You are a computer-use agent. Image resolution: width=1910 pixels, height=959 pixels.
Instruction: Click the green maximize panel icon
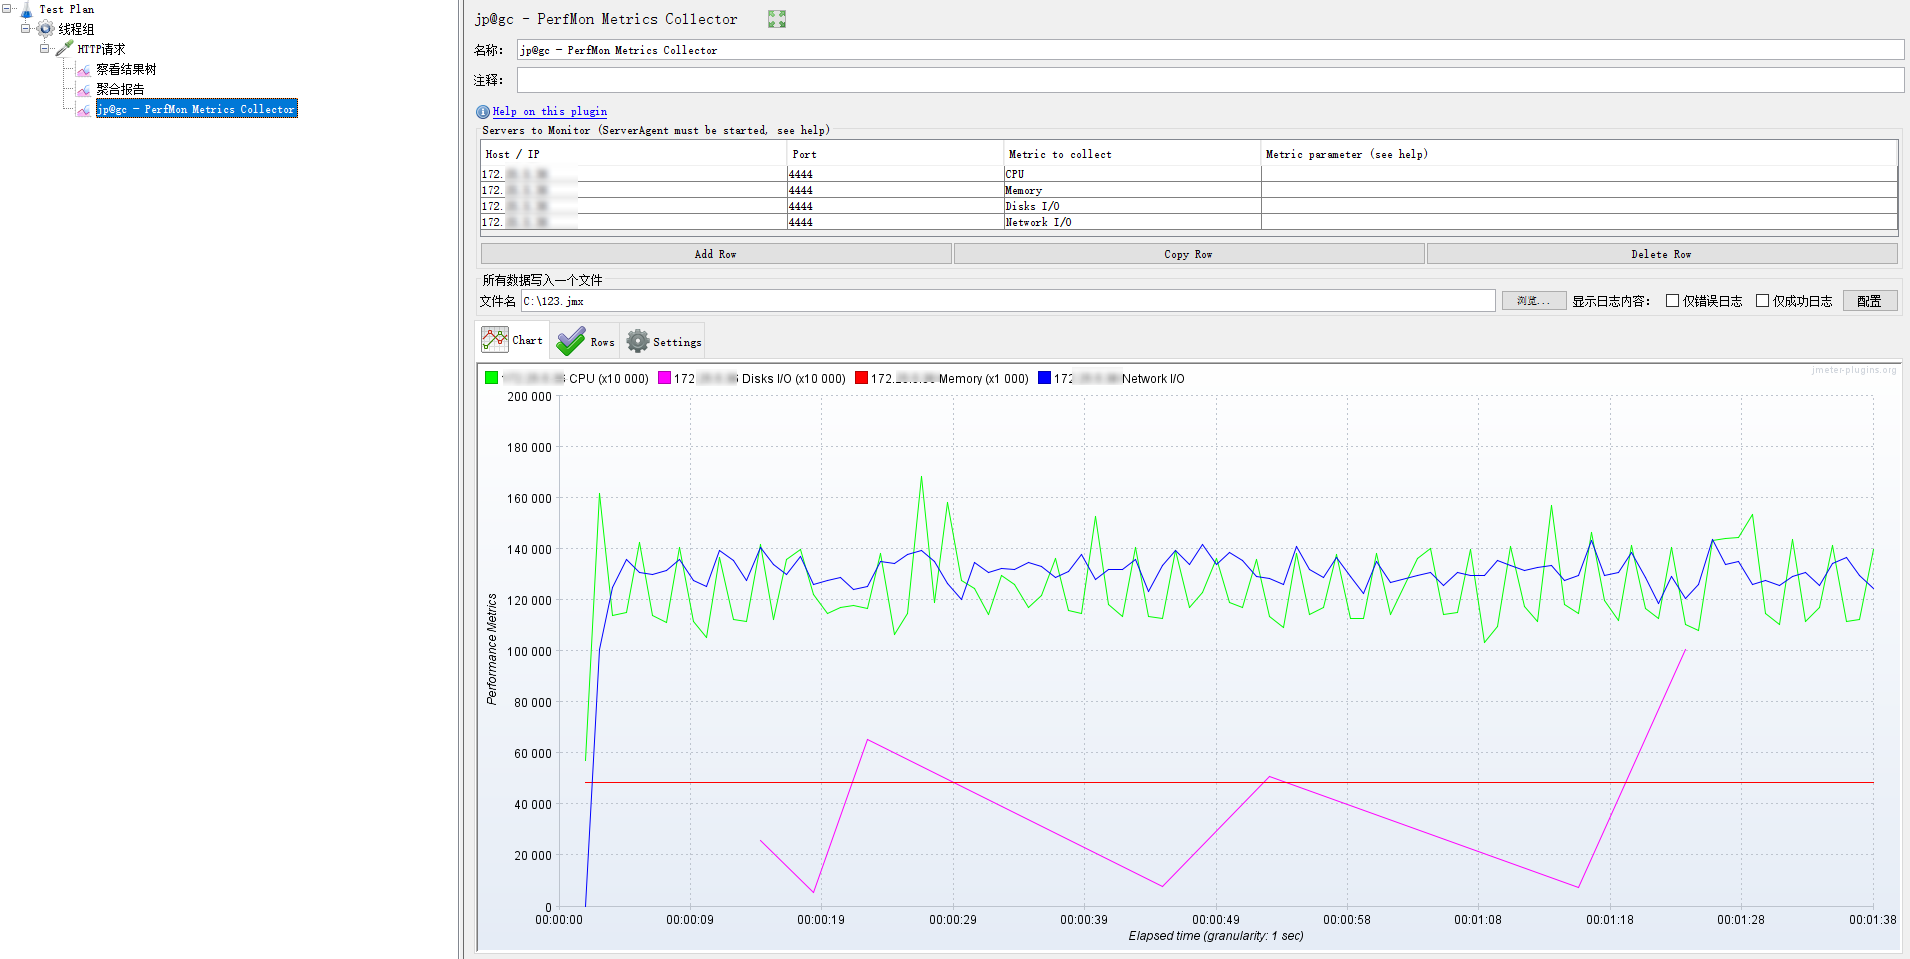777,19
